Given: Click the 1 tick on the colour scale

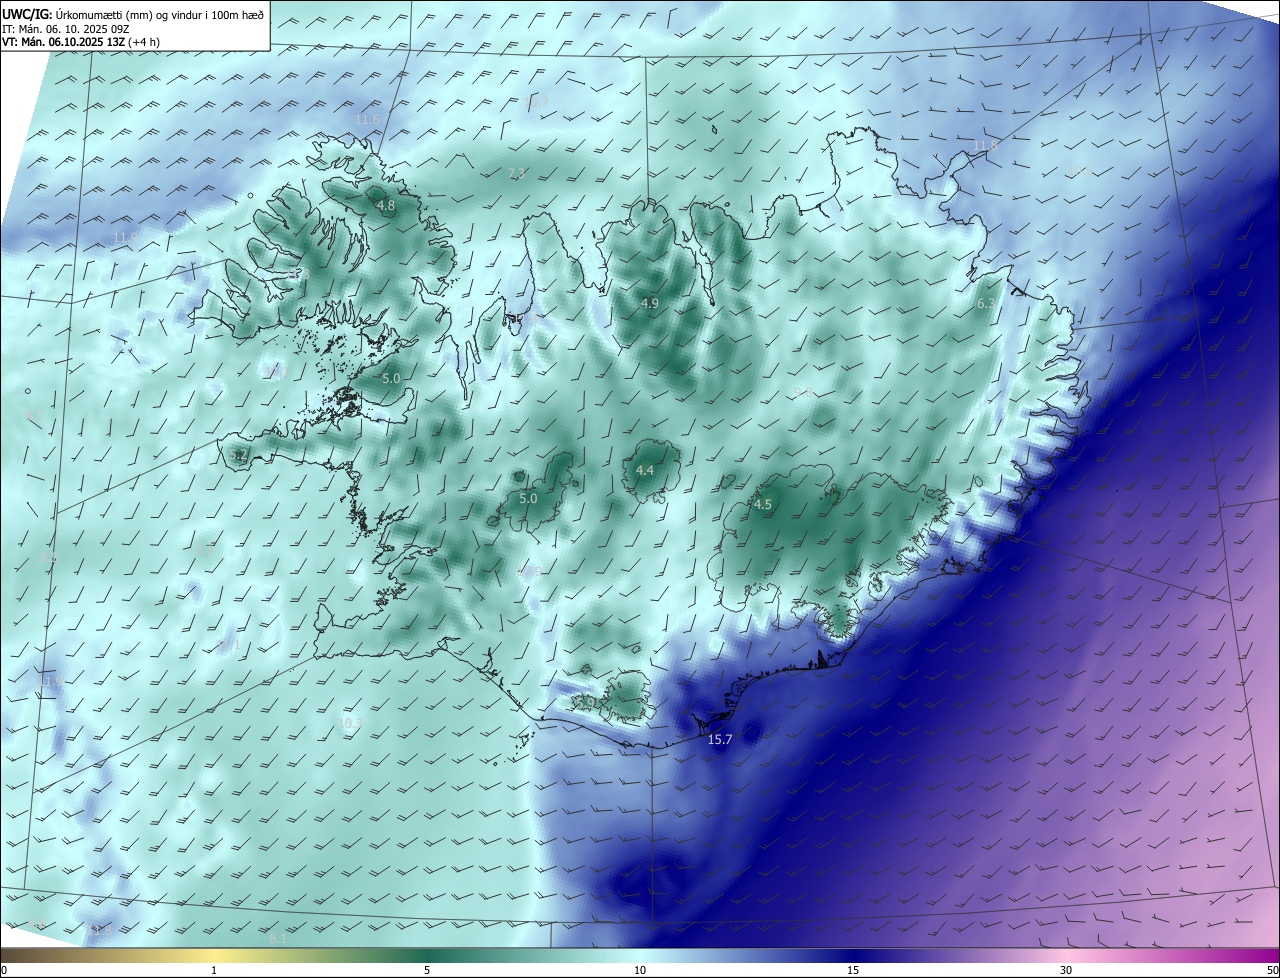Looking at the screenshot, I should tap(214, 970).
